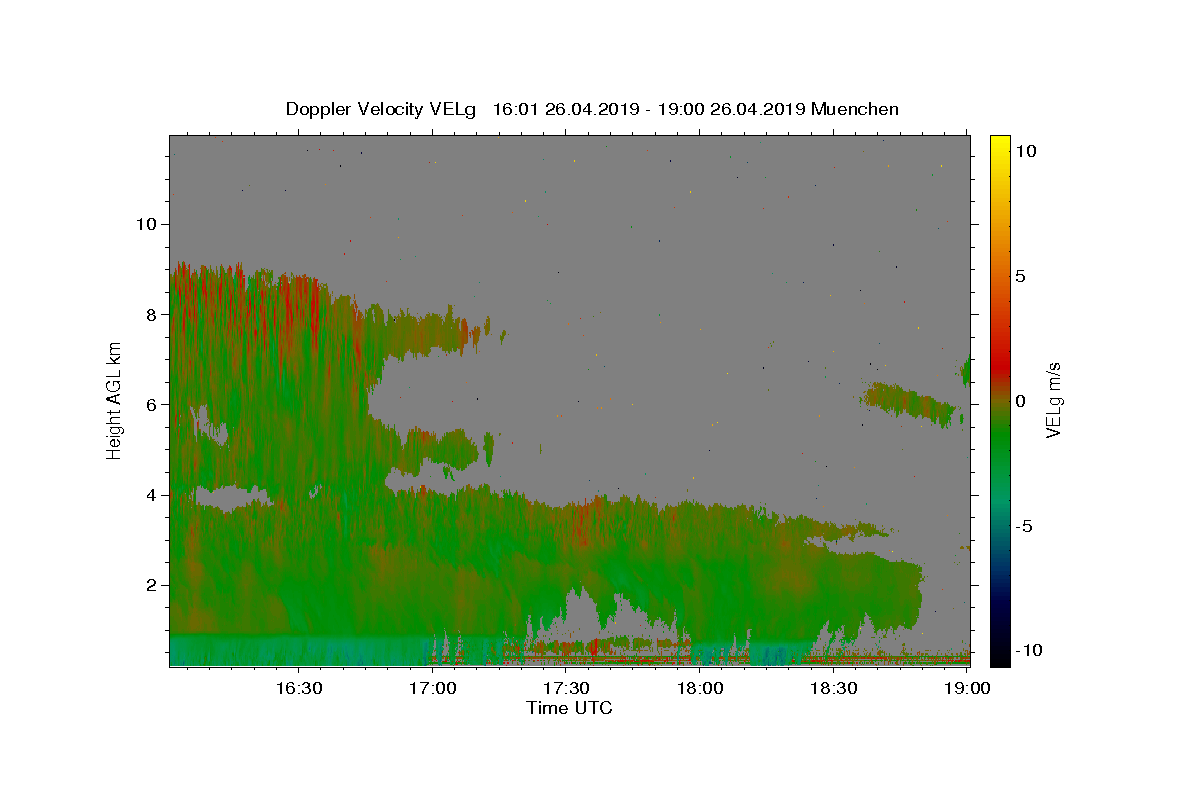The width and height of the screenshot is (1200, 800).
Task: Click the '18:30' time tick label
Action: (x=833, y=689)
